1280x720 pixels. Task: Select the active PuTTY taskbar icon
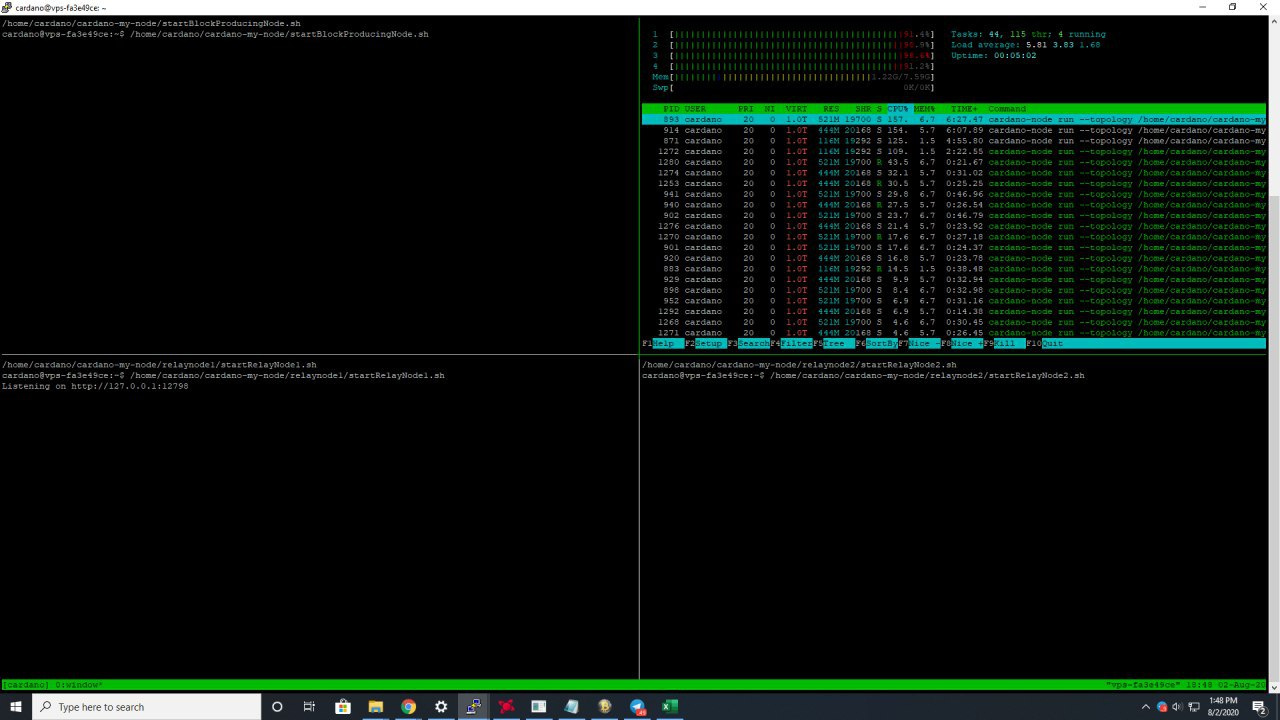click(474, 706)
